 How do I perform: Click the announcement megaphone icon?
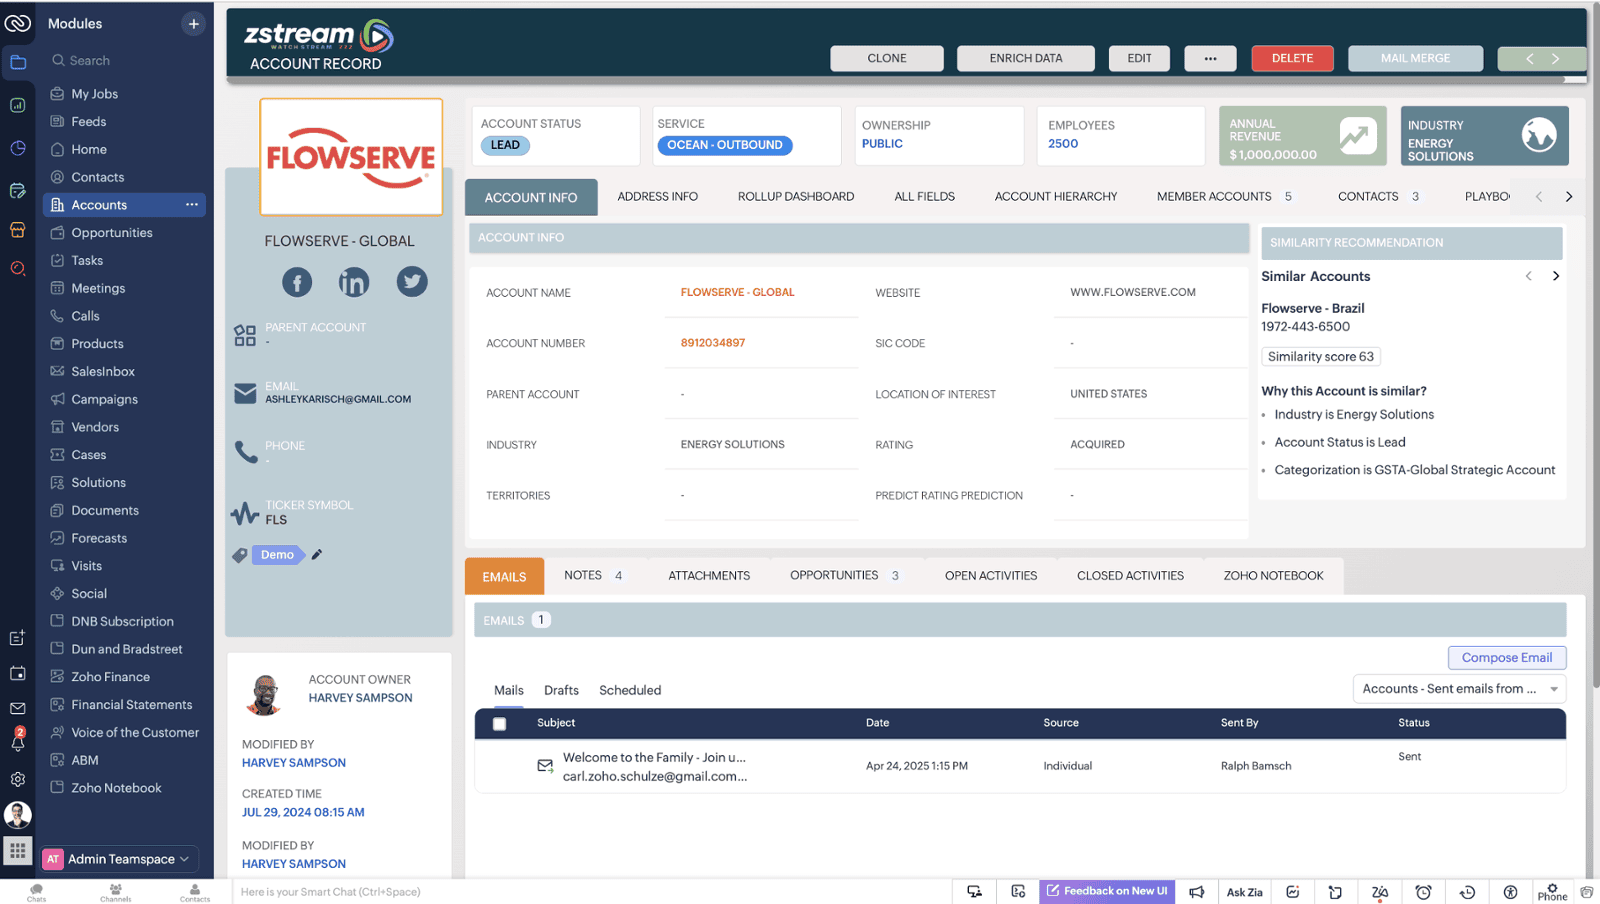click(x=1197, y=892)
